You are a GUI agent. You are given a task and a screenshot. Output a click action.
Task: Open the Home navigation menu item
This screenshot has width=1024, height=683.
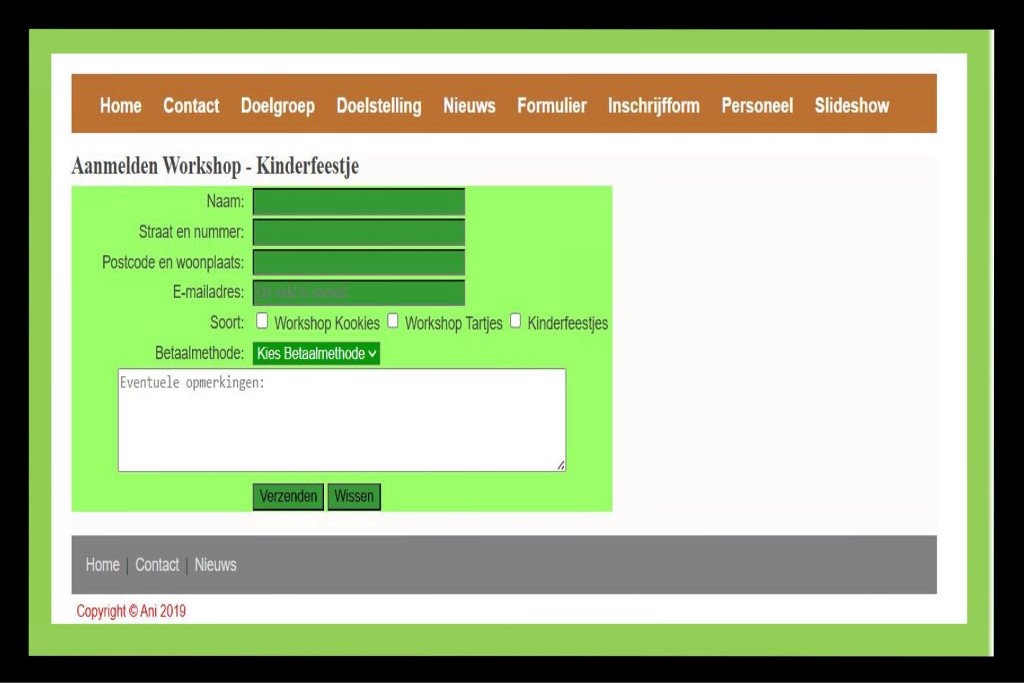point(120,106)
